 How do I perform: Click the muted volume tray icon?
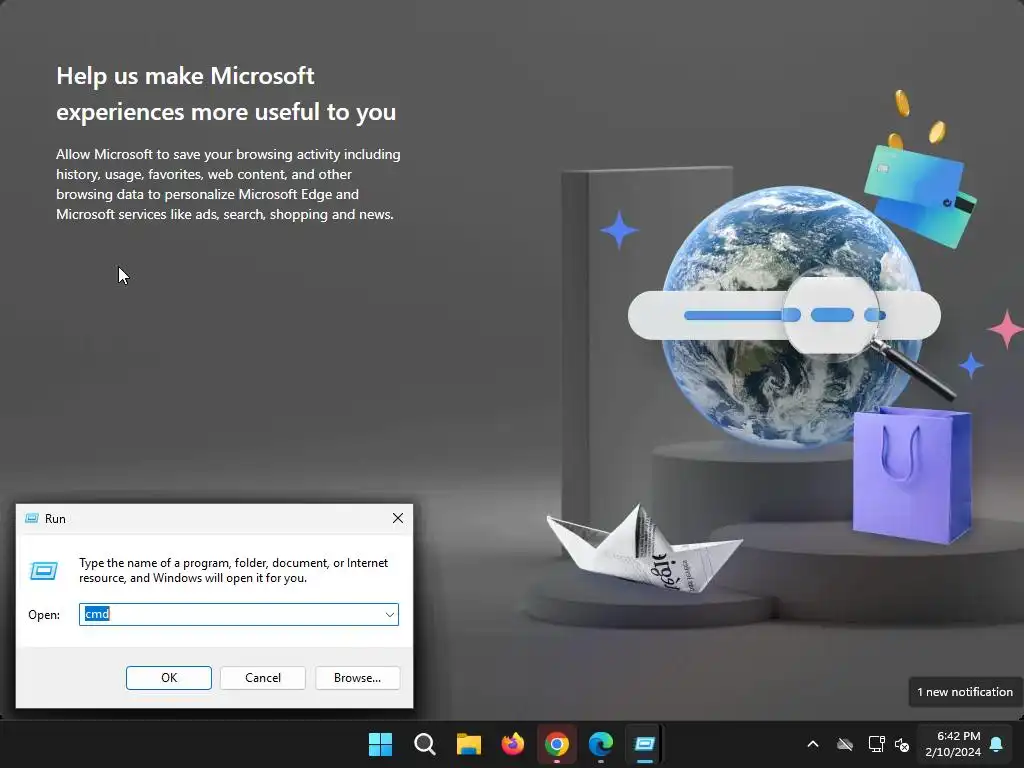point(902,744)
